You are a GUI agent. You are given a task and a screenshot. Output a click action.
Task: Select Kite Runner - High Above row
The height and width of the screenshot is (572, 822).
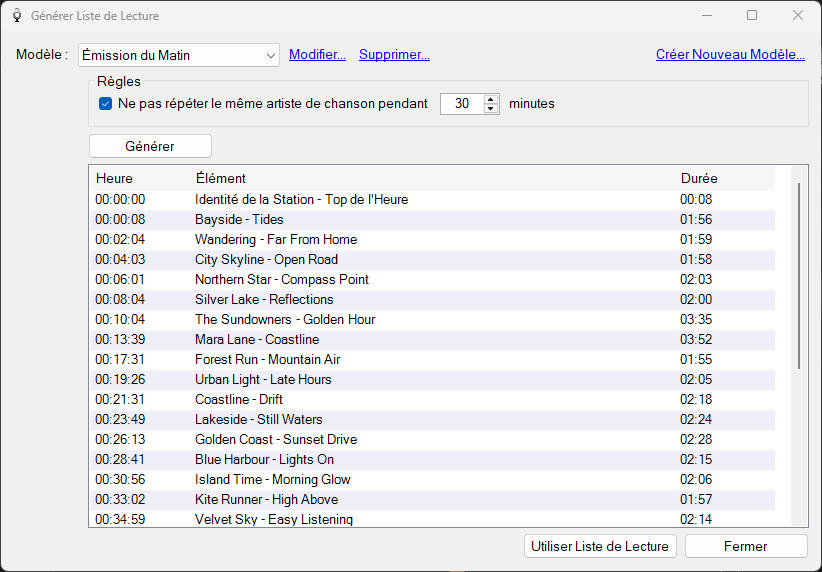pos(432,499)
